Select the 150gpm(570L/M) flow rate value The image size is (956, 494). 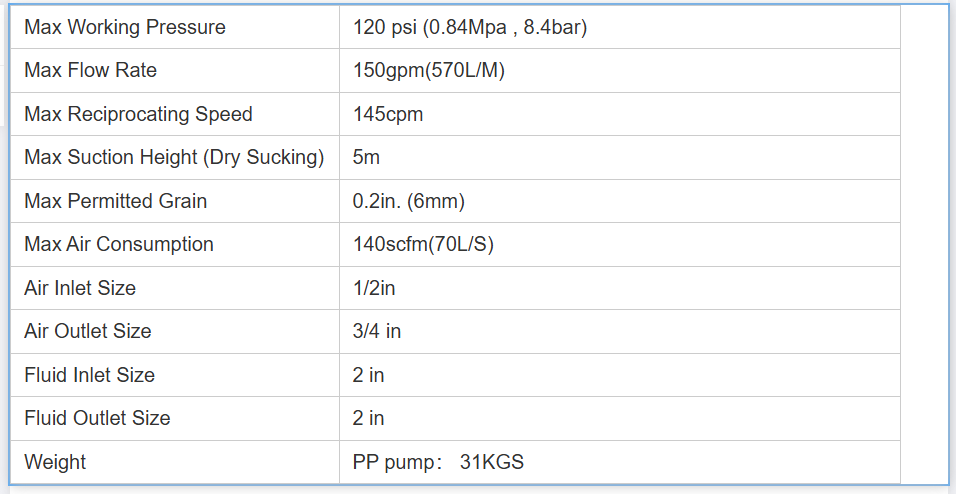[x=428, y=70]
